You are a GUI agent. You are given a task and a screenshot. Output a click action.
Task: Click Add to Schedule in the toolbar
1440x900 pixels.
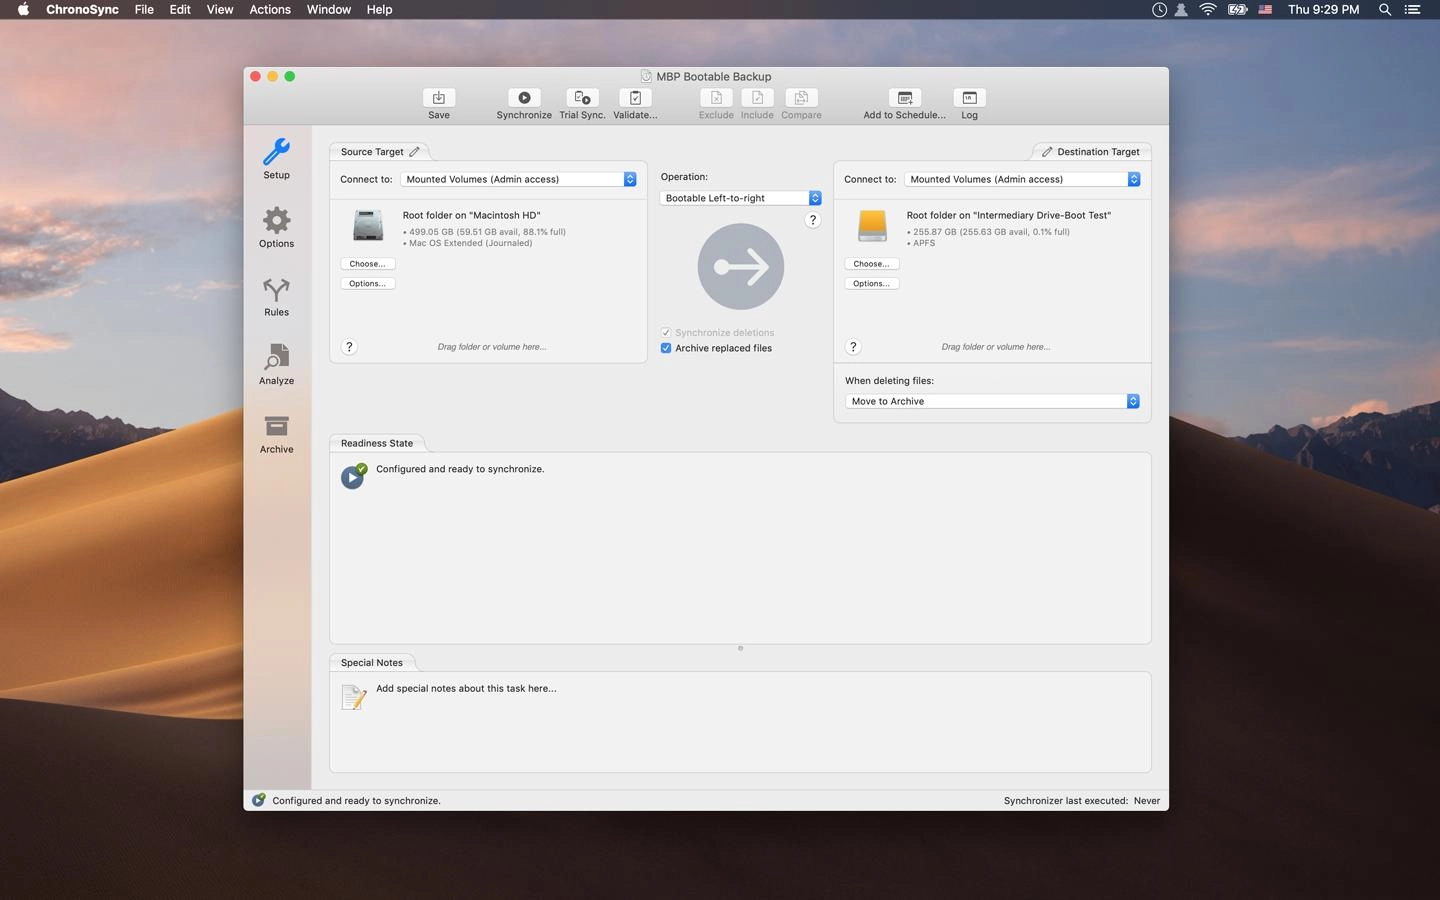click(905, 98)
